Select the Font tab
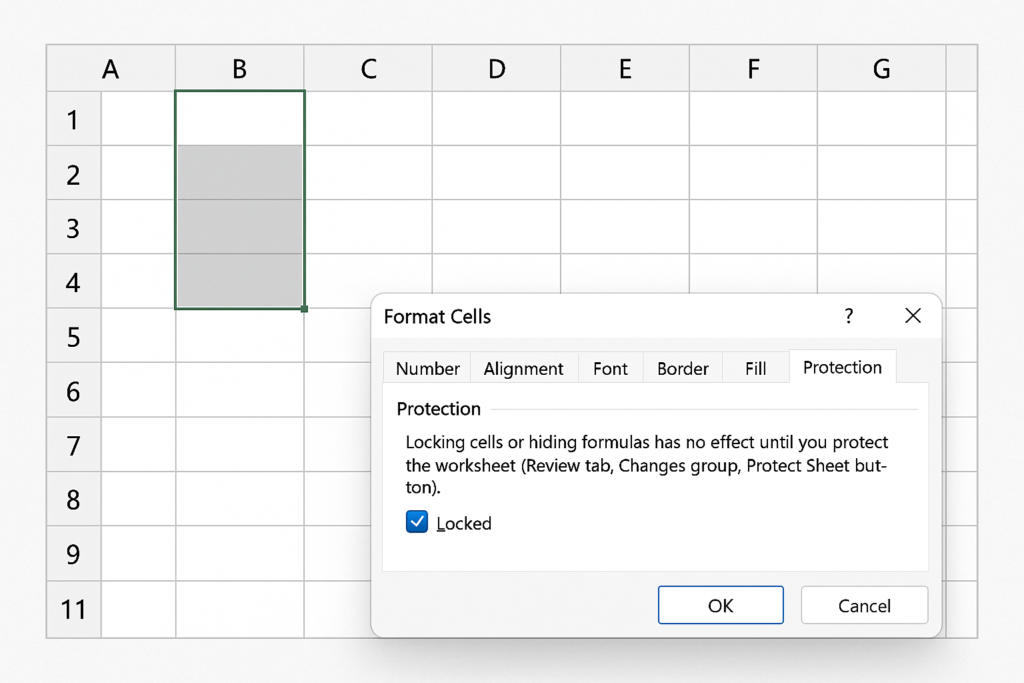 (x=610, y=368)
